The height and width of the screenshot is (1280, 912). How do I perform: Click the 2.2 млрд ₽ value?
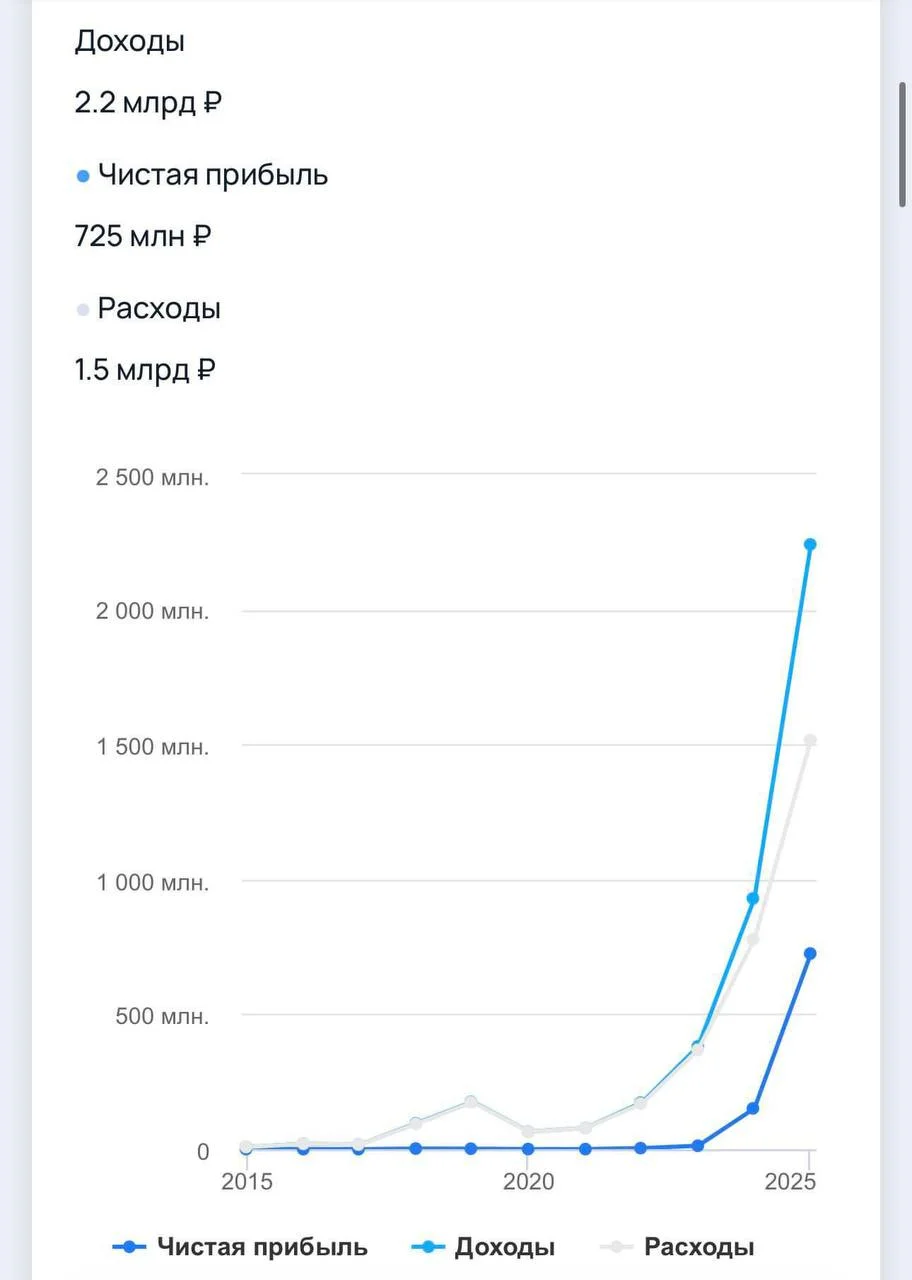147,102
